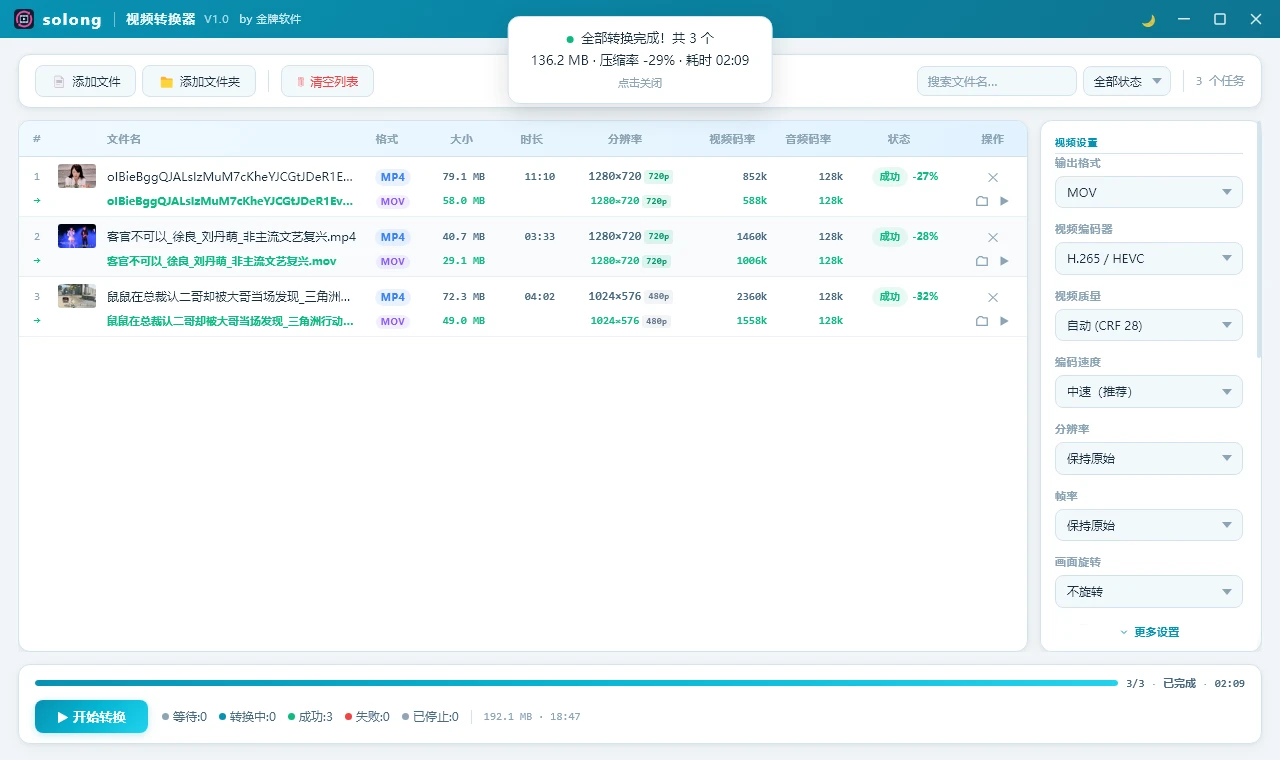The width and height of the screenshot is (1280, 760).
Task: Dismiss the notification via 点击关闭 link
Action: click(639, 84)
